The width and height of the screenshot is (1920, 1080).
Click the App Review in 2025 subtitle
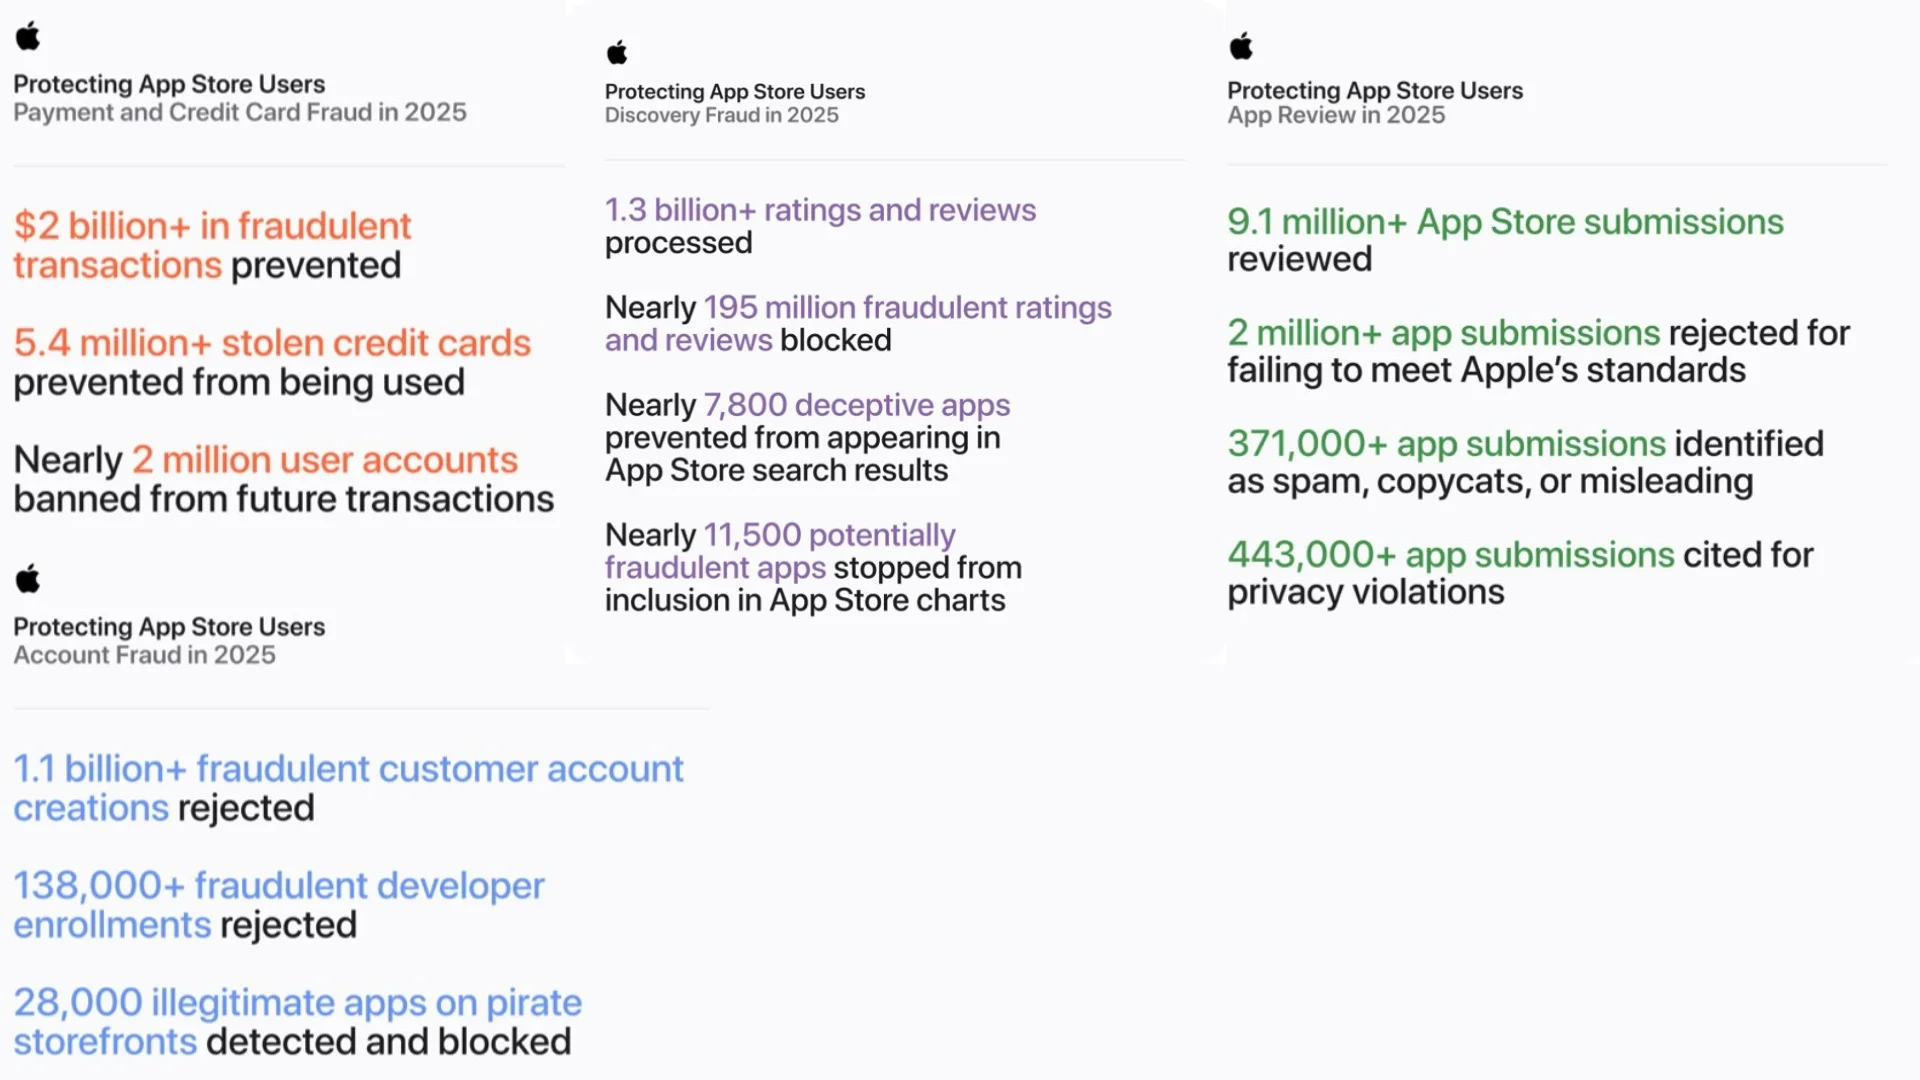tap(1336, 115)
